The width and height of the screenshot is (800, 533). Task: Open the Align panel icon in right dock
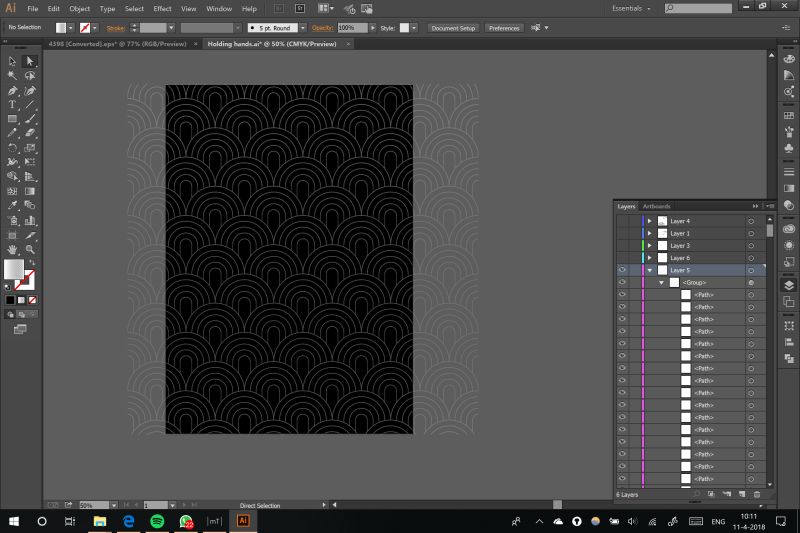(x=789, y=342)
